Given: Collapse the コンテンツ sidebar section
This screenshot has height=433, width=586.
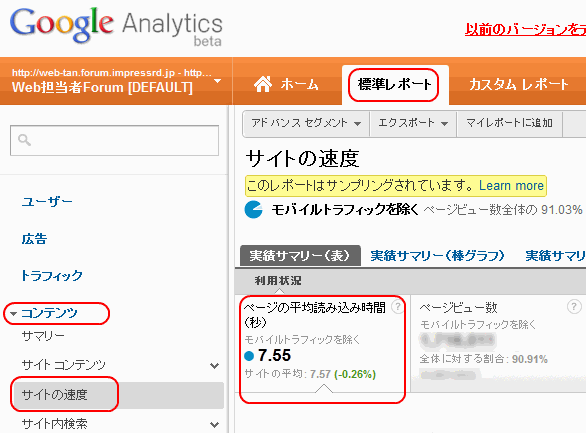Looking at the screenshot, I should coord(13,313).
